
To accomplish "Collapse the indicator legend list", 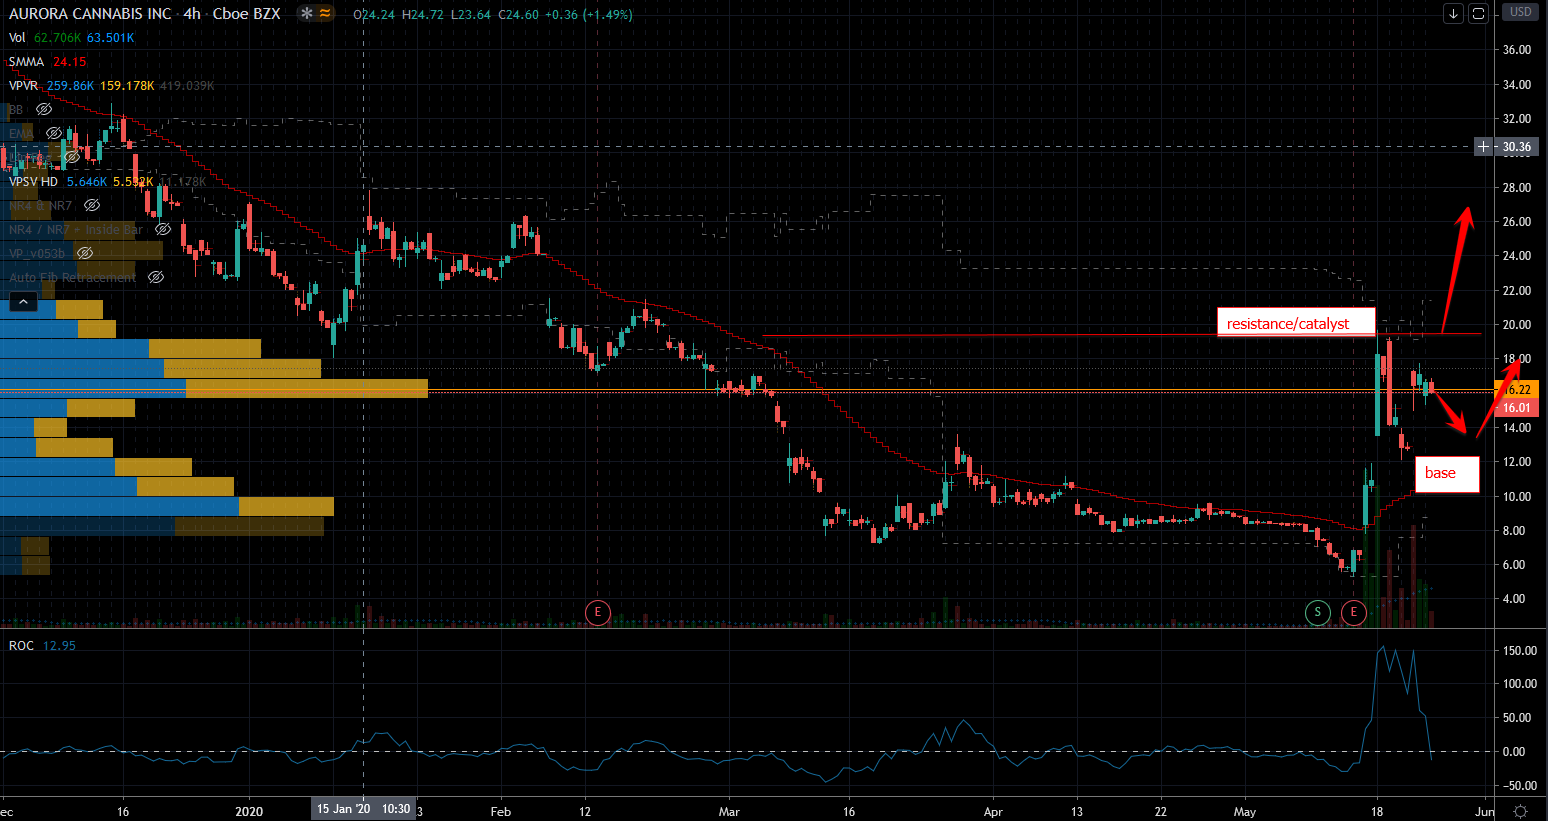I will [x=22, y=301].
